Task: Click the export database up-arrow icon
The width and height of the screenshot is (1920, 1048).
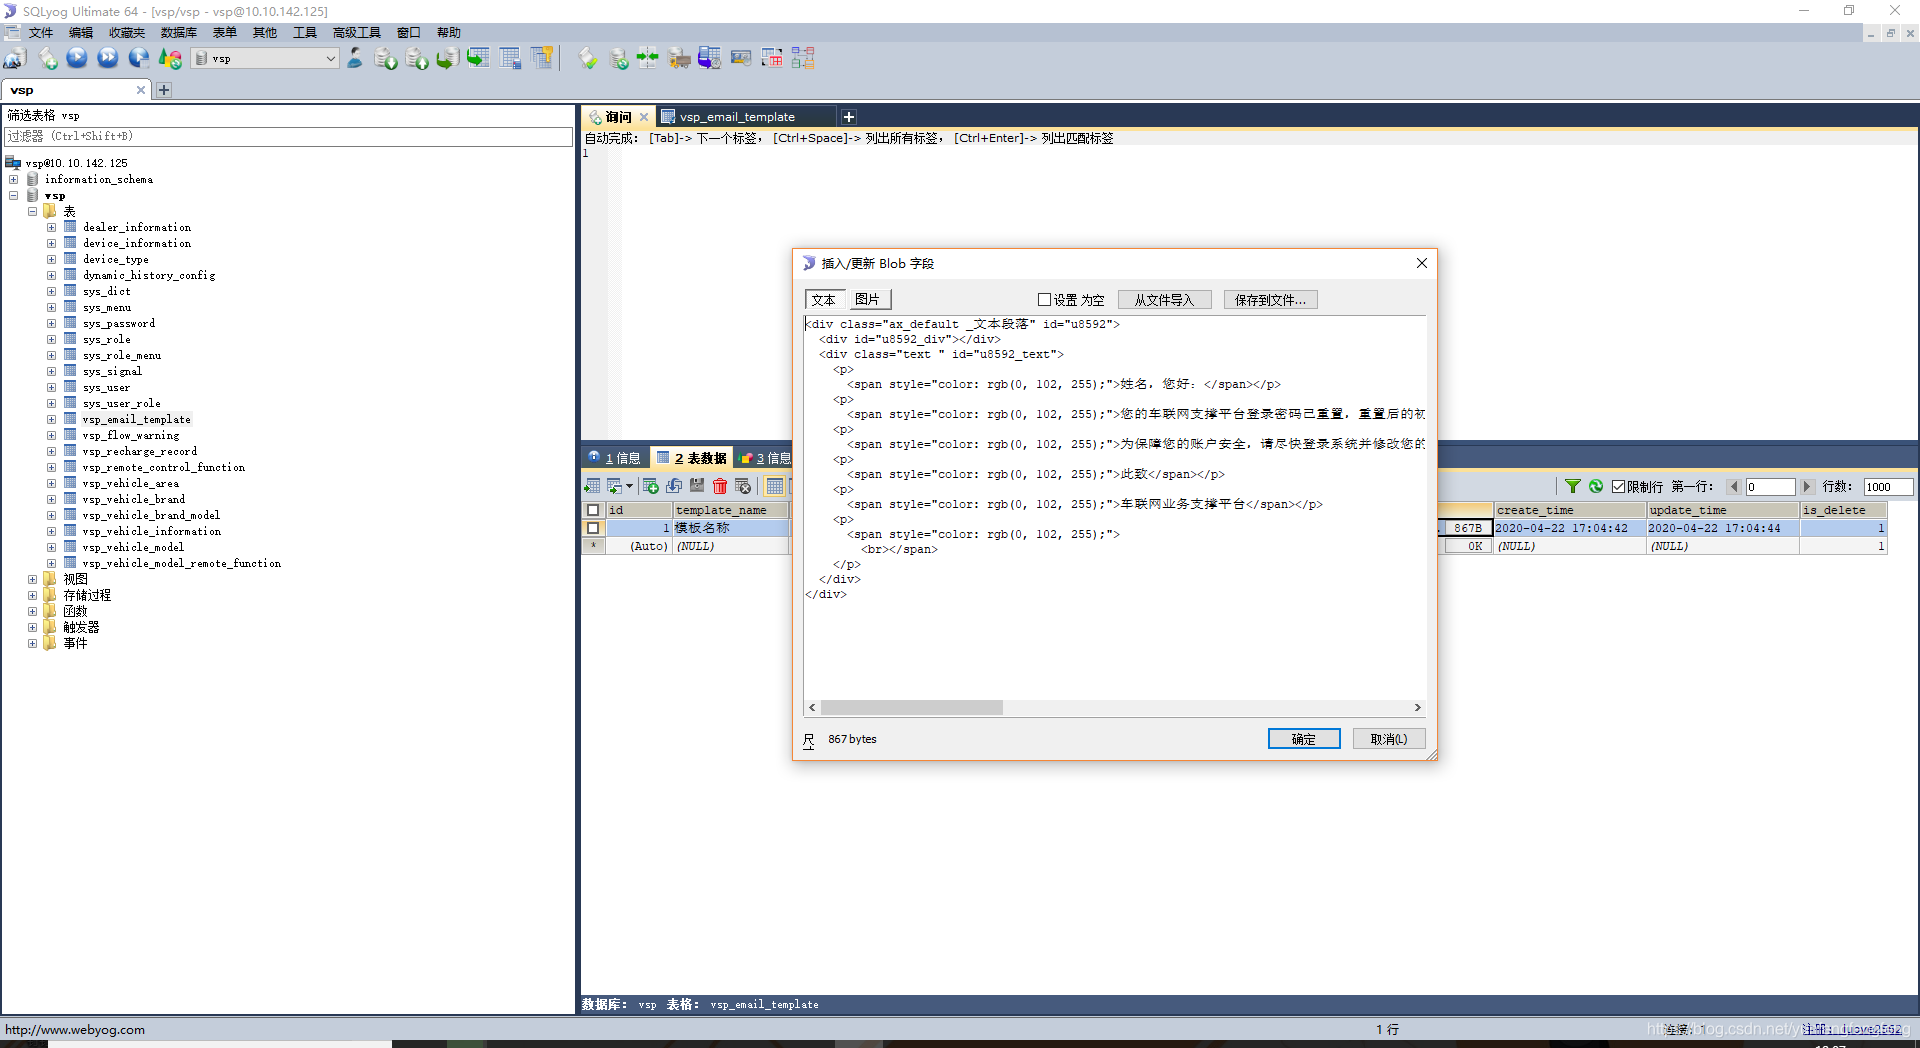Action: click(417, 59)
